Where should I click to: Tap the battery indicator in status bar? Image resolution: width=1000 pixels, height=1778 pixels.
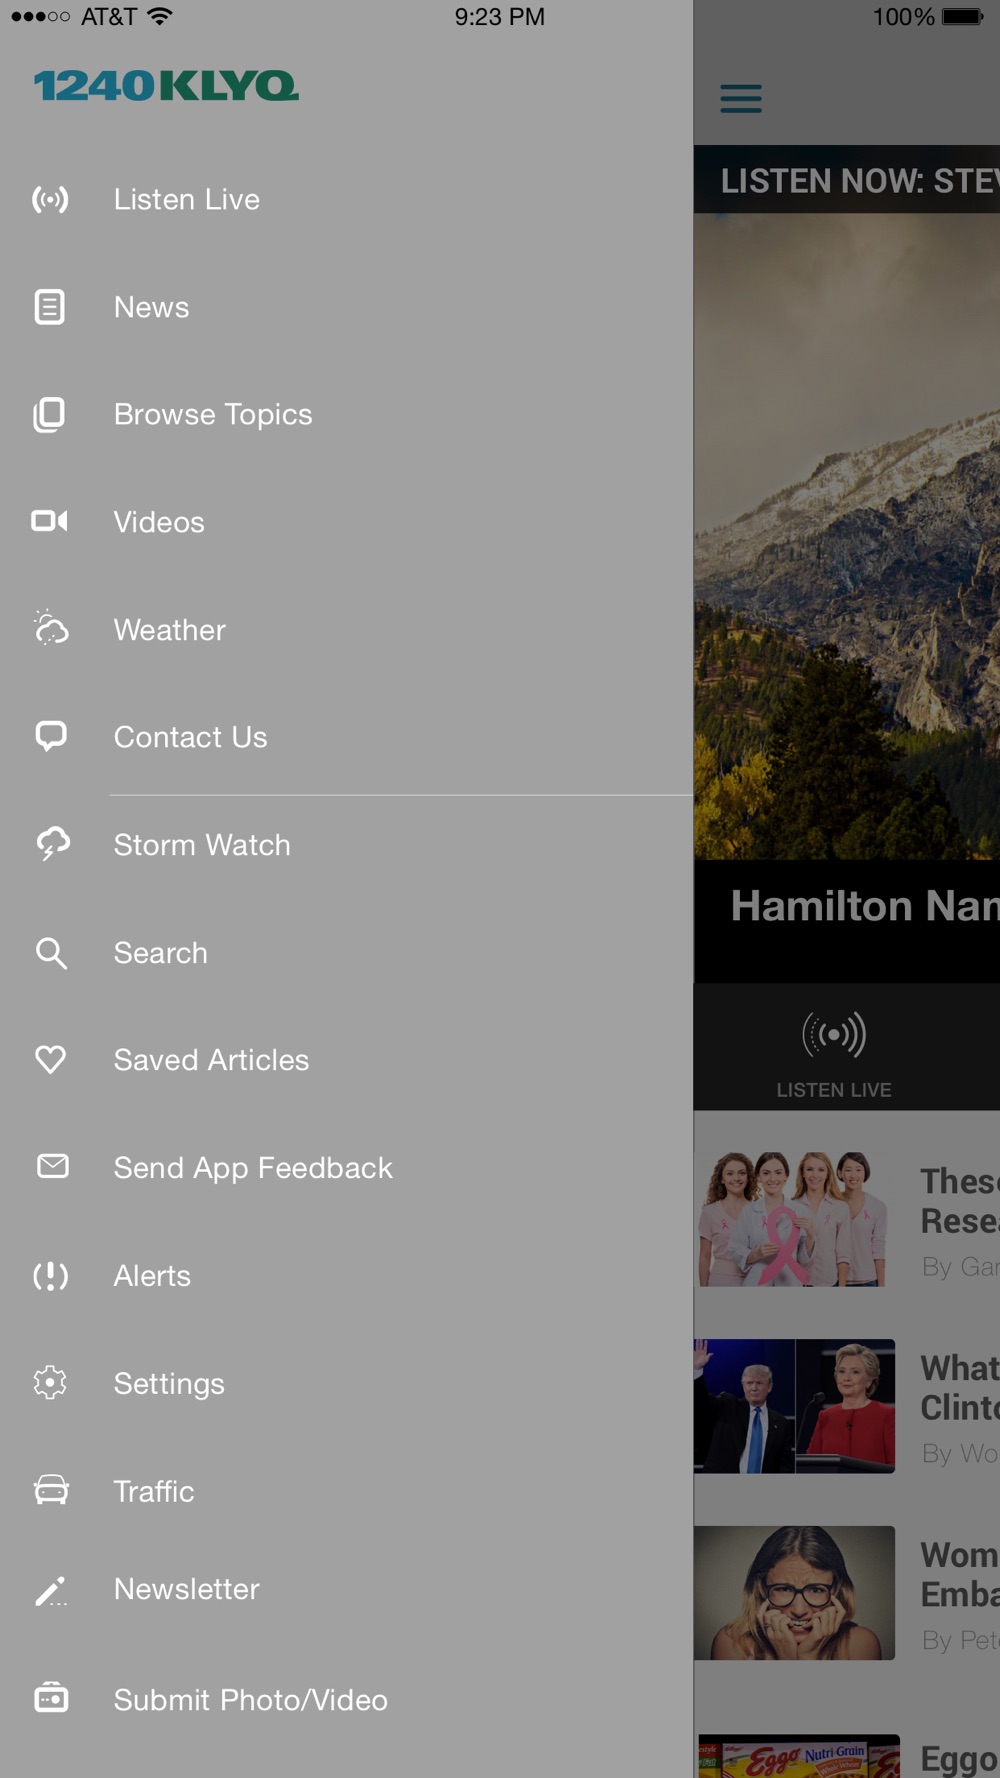point(963,17)
